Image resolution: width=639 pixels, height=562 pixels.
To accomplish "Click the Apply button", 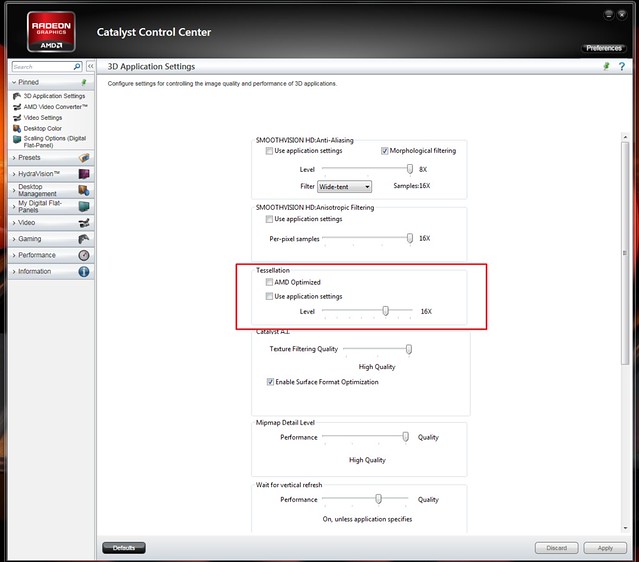I will click(x=604, y=548).
